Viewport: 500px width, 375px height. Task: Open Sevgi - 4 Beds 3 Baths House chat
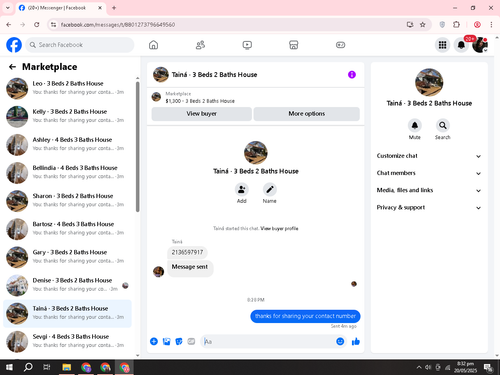[x=68, y=341]
